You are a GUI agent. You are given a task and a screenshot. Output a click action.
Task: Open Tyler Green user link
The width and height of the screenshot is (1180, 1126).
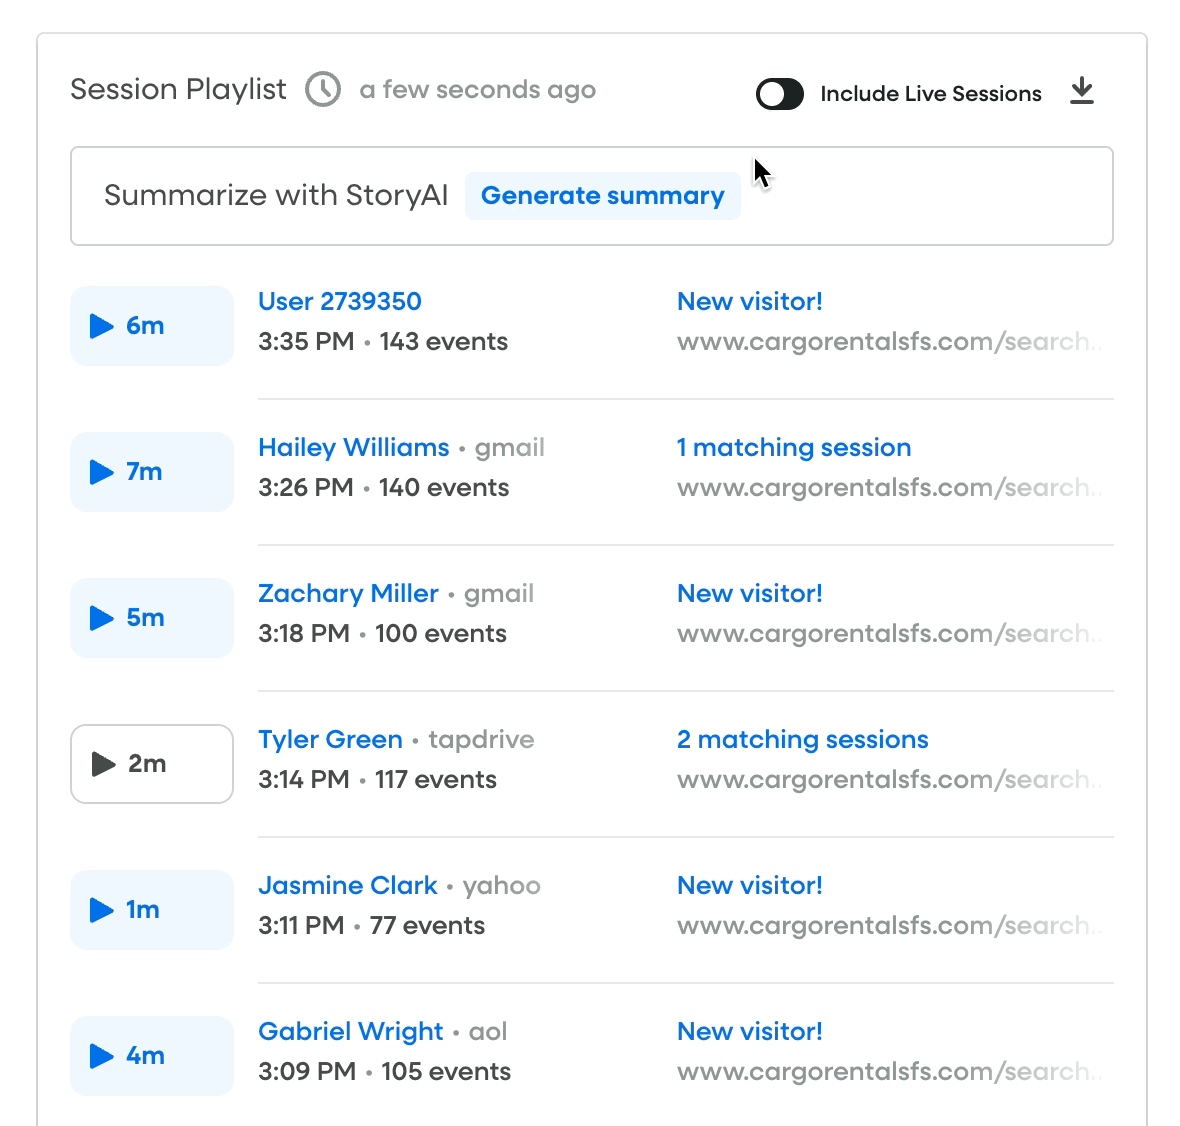click(x=330, y=739)
